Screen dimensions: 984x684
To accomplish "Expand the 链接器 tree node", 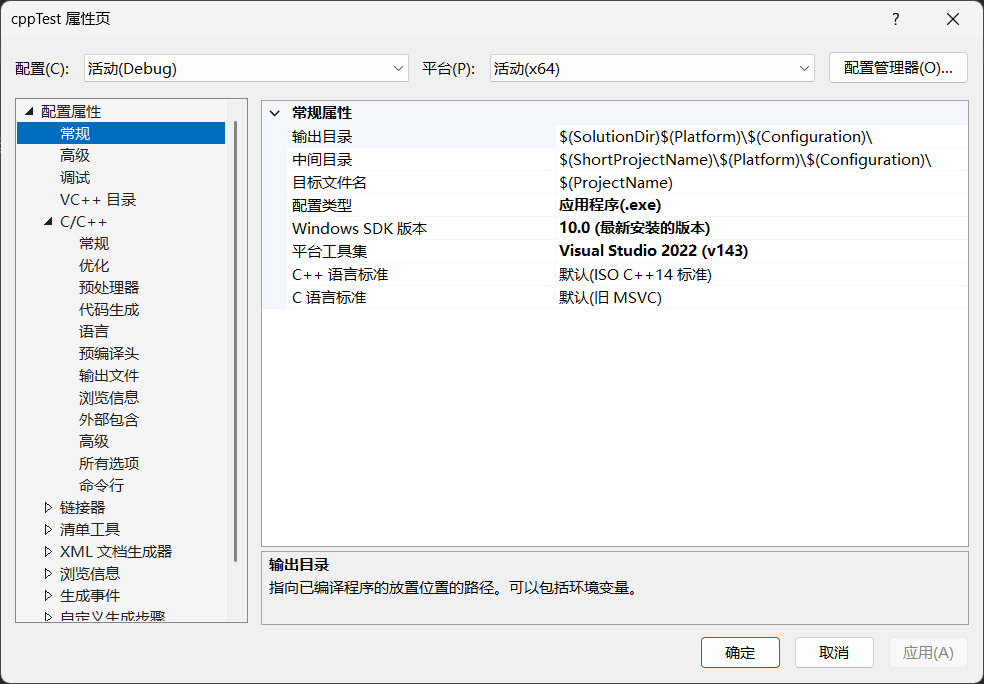I will point(48,507).
